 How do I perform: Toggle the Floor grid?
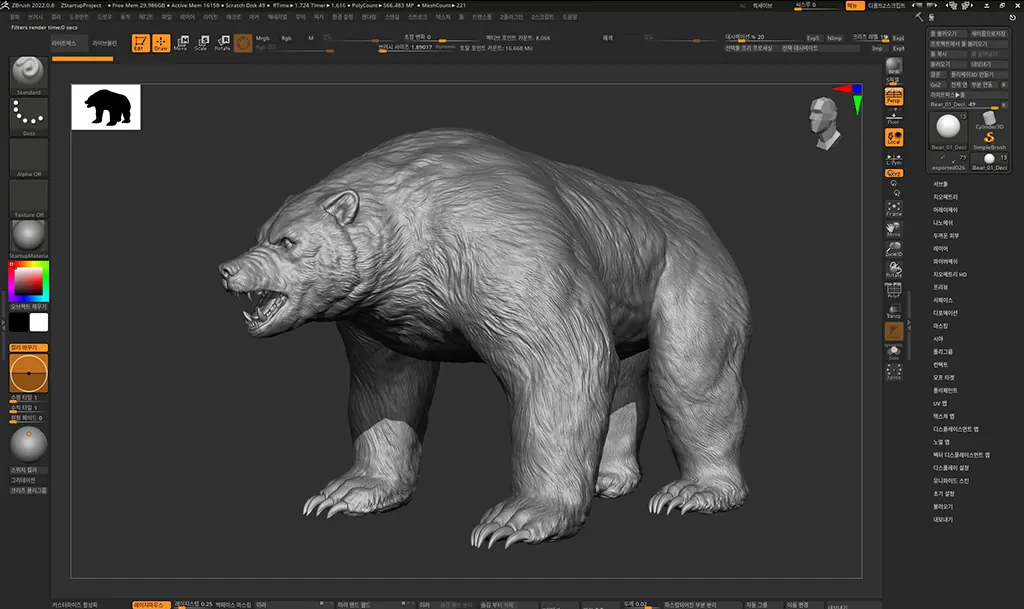pos(894,117)
